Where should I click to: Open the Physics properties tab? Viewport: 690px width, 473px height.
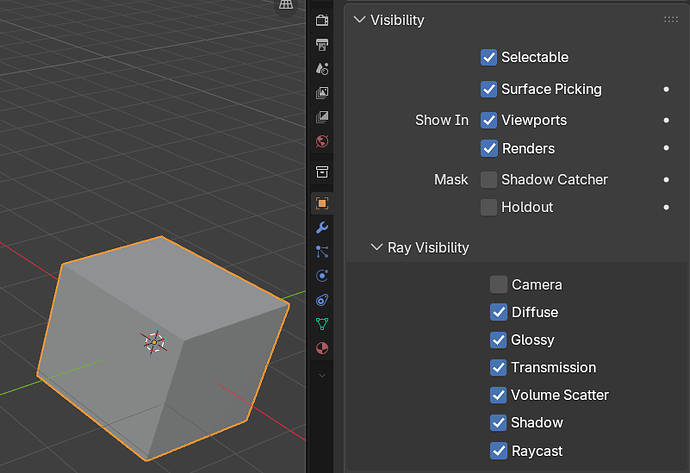coord(322,276)
